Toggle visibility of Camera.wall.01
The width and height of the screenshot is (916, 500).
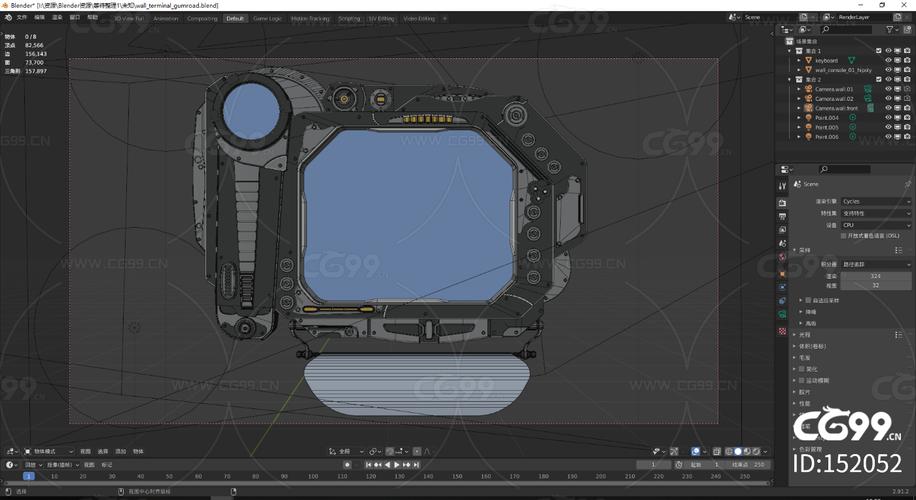click(888, 89)
